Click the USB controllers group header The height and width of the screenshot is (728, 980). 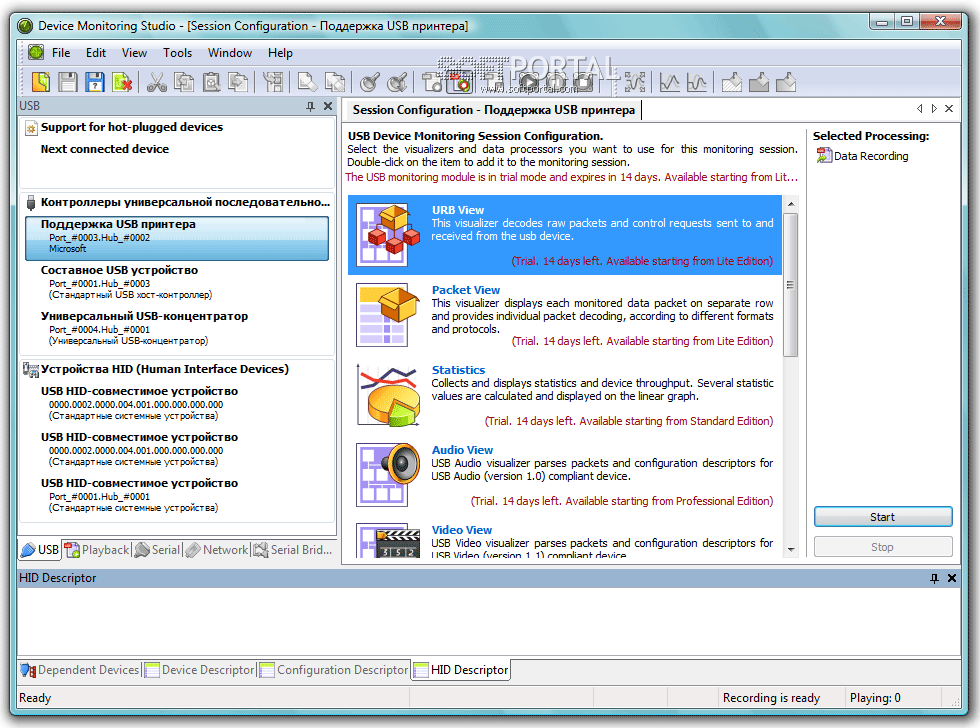tap(177, 202)
